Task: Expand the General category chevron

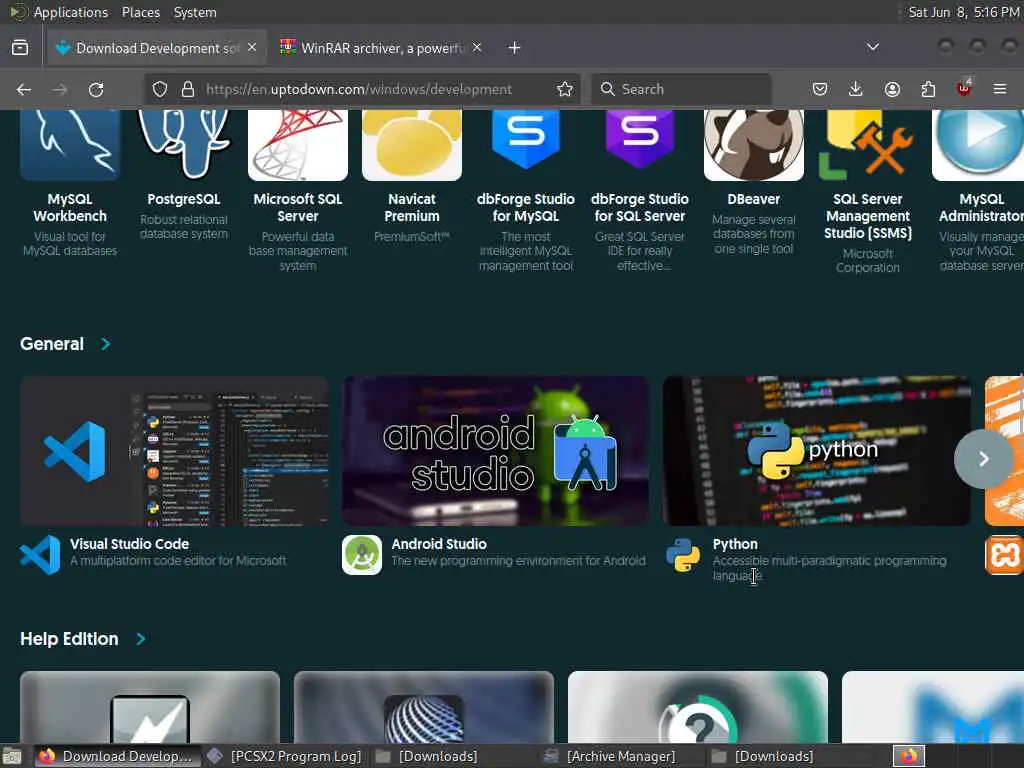Action: (106, 344)
